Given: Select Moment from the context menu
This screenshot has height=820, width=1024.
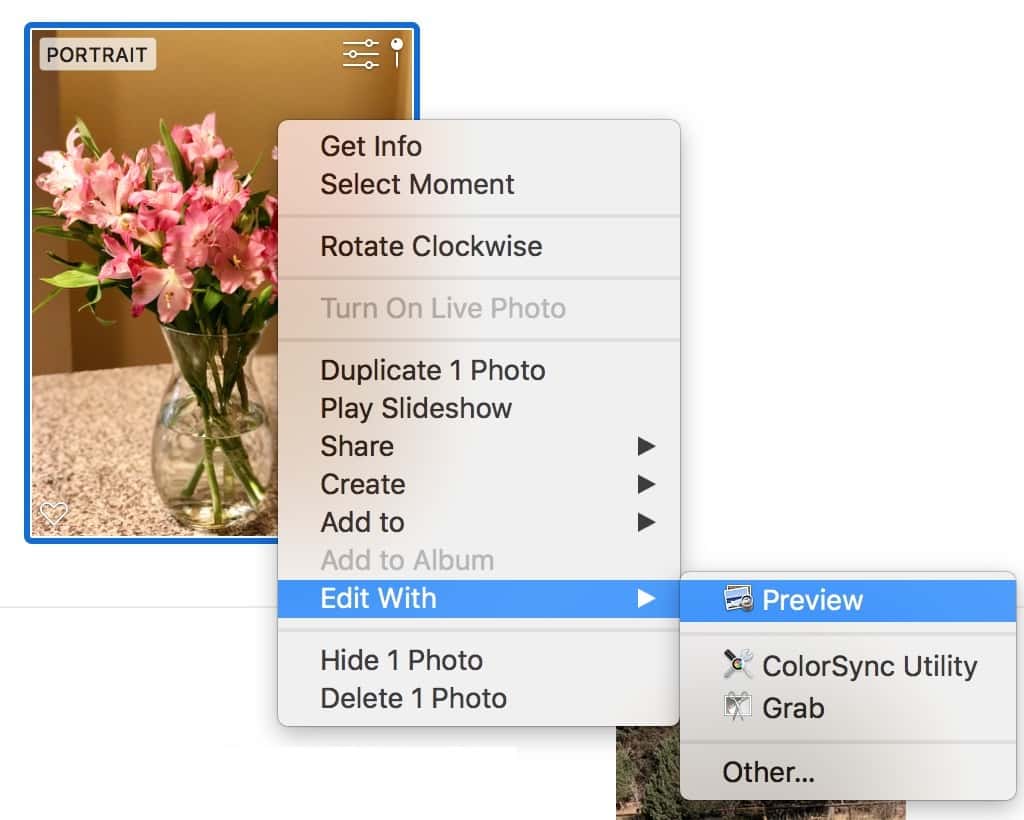Looking at the screenshot, I should (x=417, y=184).
